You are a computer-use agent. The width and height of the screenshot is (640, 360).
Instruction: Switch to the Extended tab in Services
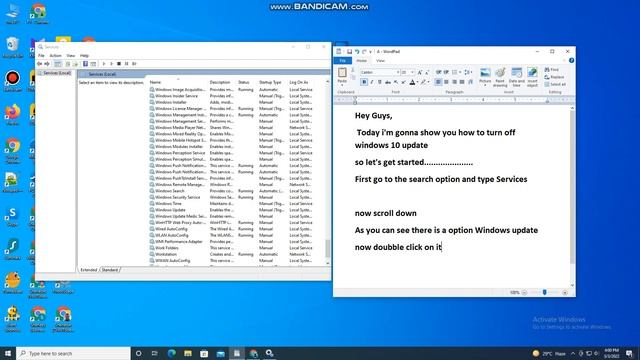89,270
